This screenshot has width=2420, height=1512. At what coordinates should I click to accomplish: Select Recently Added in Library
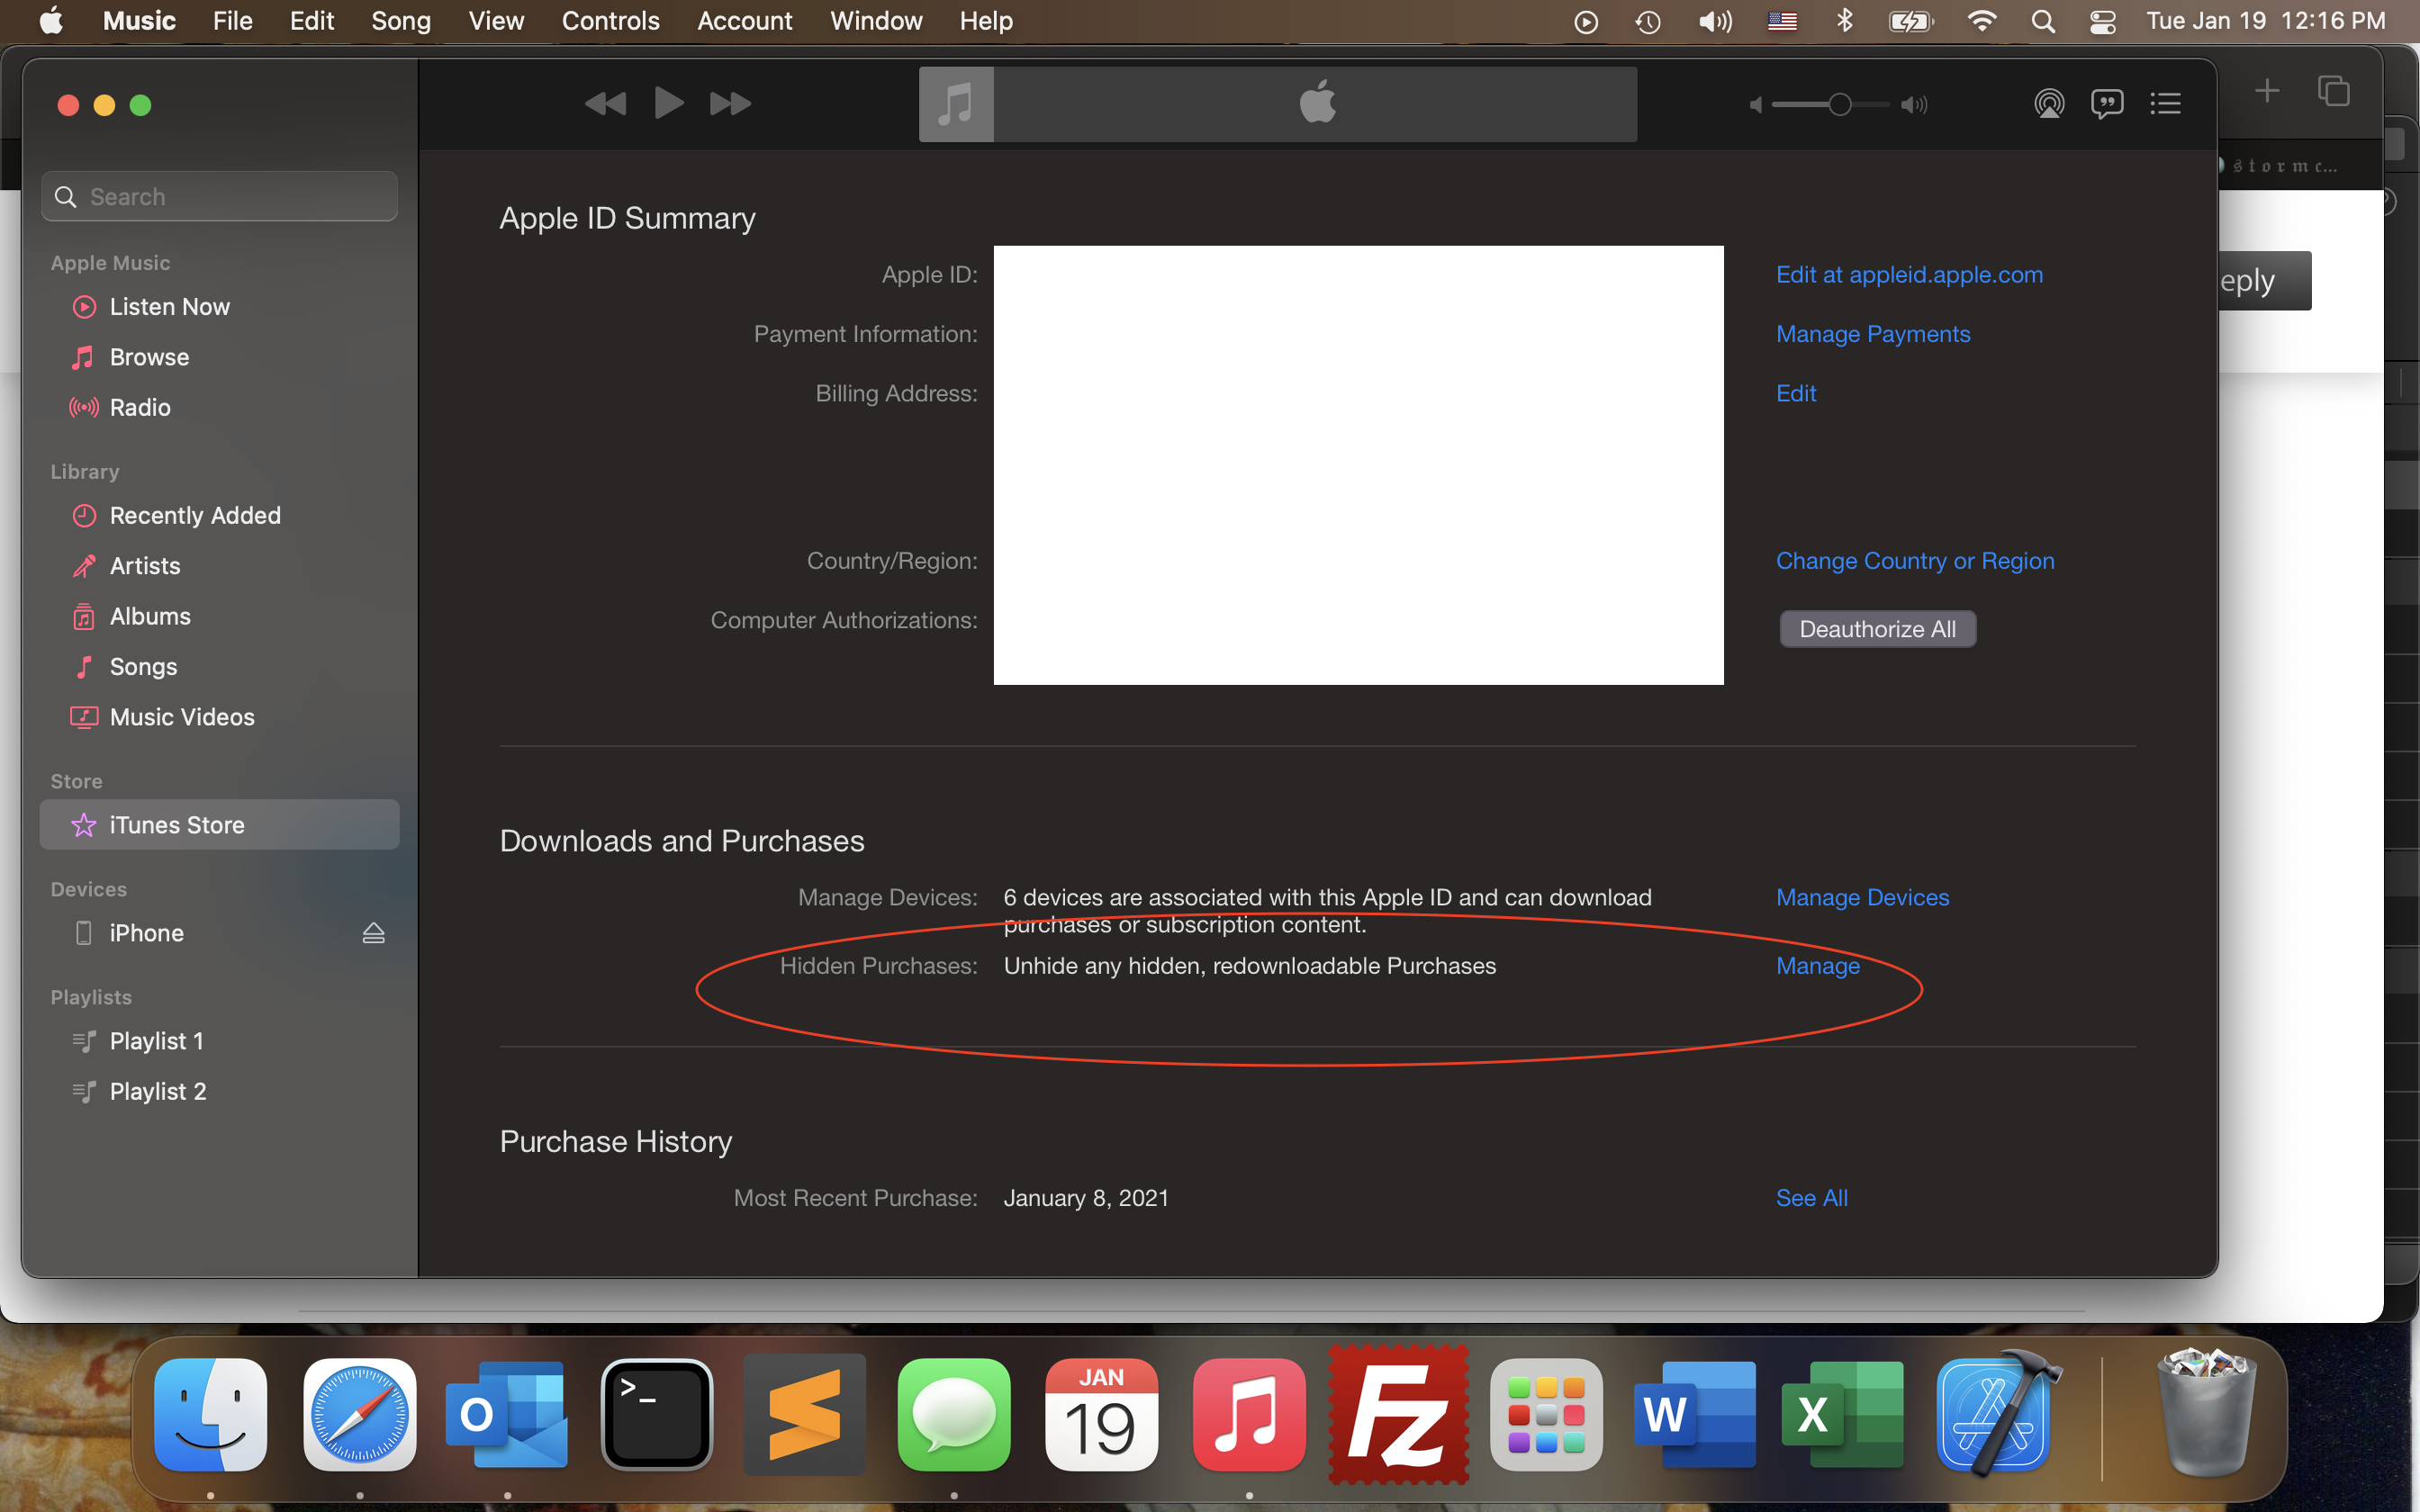(x=195, y=515)
